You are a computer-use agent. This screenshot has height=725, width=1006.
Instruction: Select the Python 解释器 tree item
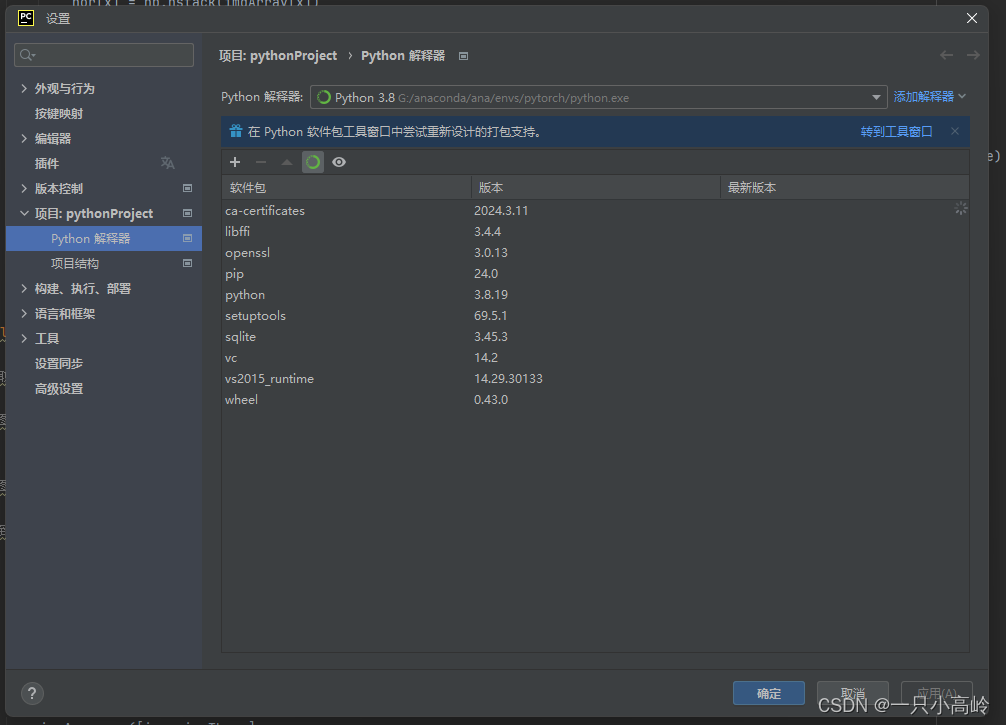click(x=104, y=238)
